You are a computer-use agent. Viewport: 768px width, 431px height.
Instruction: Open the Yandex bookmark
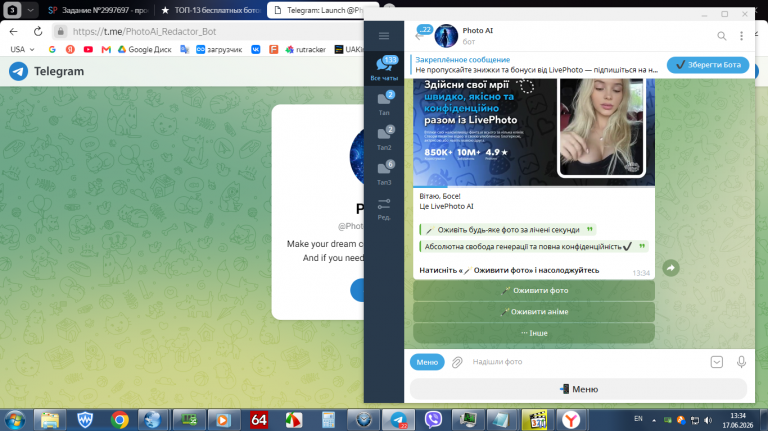tap(70, 49)
